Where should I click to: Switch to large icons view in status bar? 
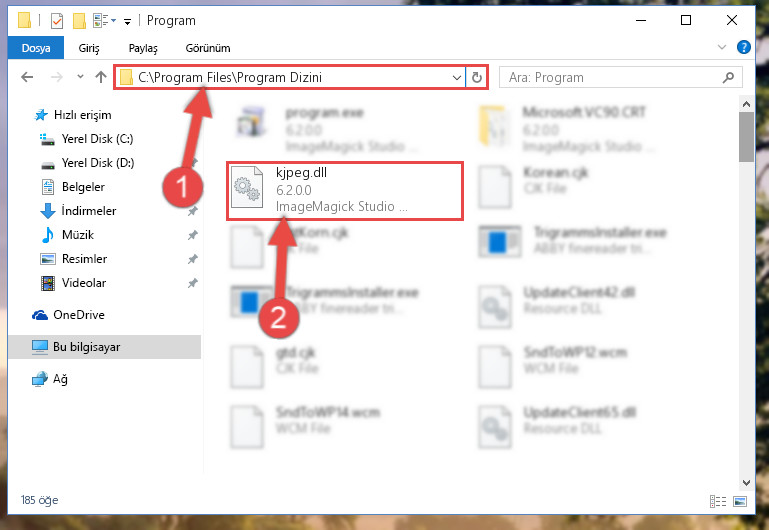740,501
